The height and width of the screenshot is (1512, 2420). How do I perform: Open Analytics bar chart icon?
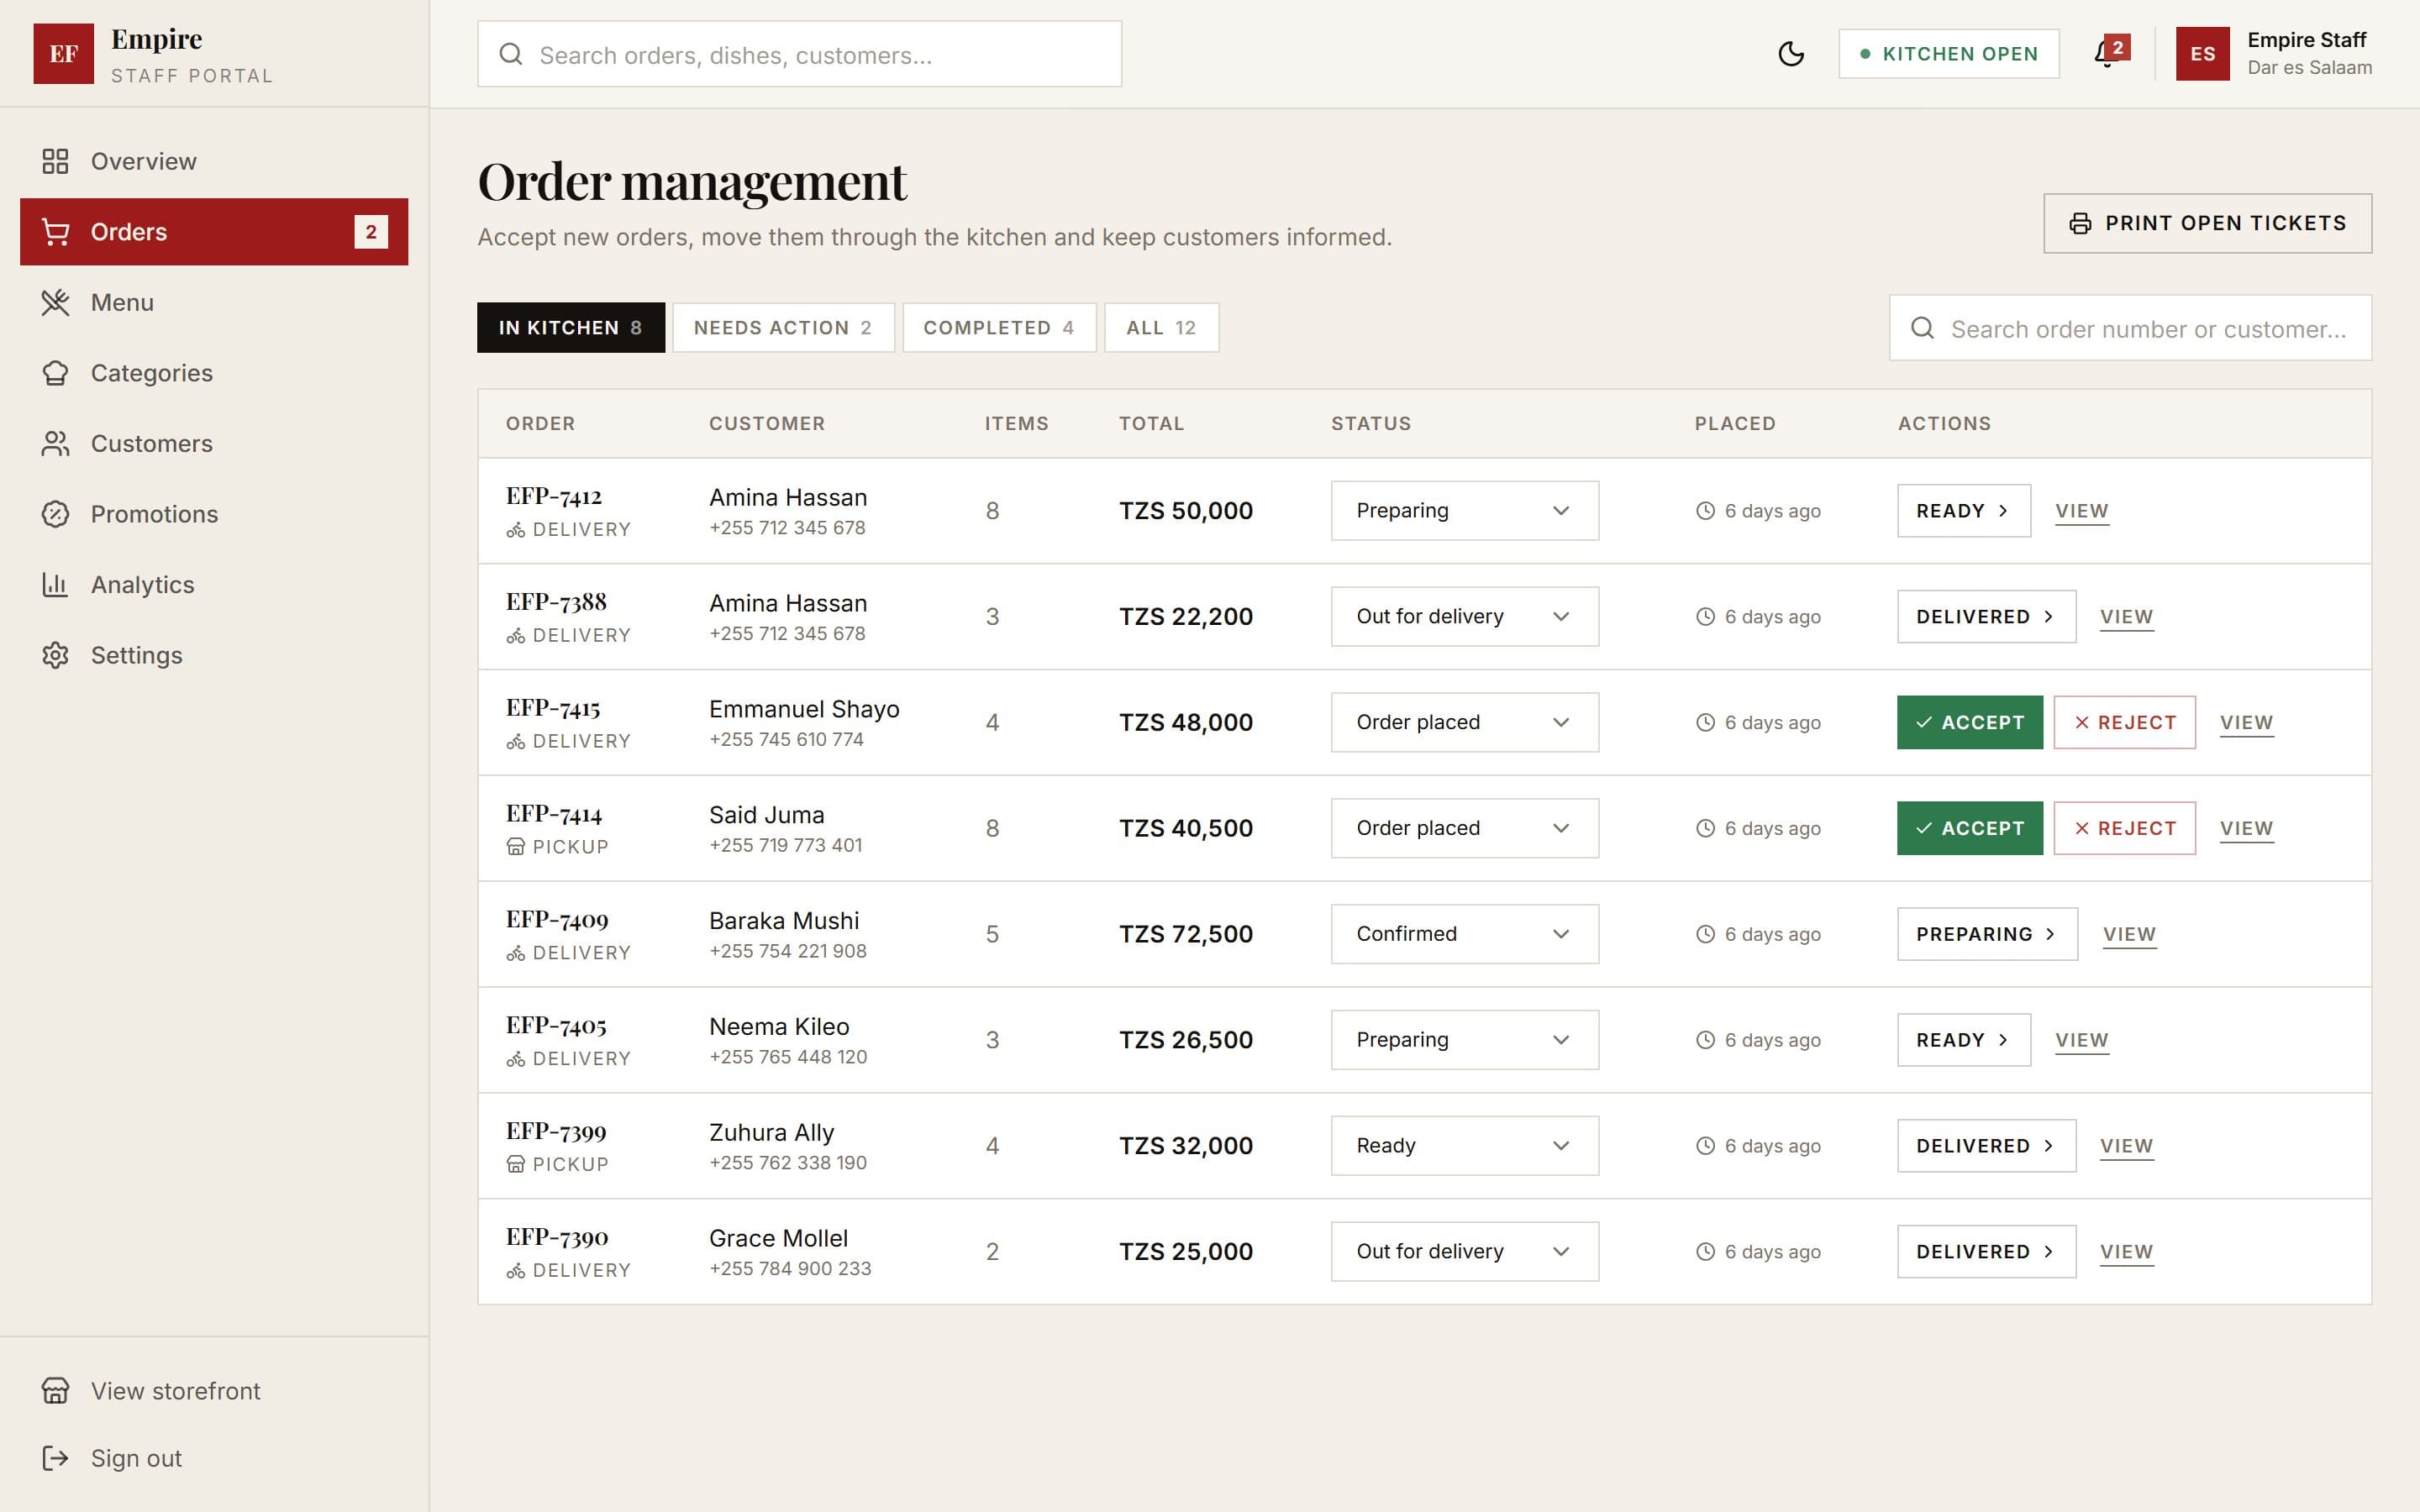pyautogui.click(x=55, y=585)
